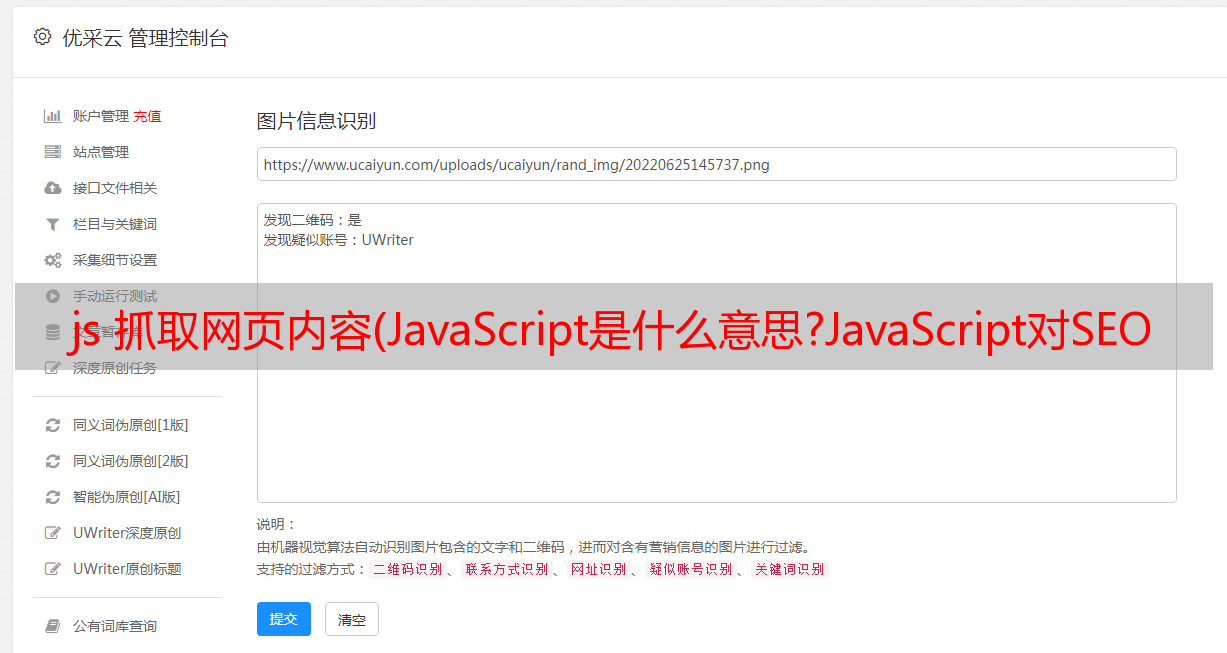Click the gears icon for 采集细节设置

click(x=53, y=260)
